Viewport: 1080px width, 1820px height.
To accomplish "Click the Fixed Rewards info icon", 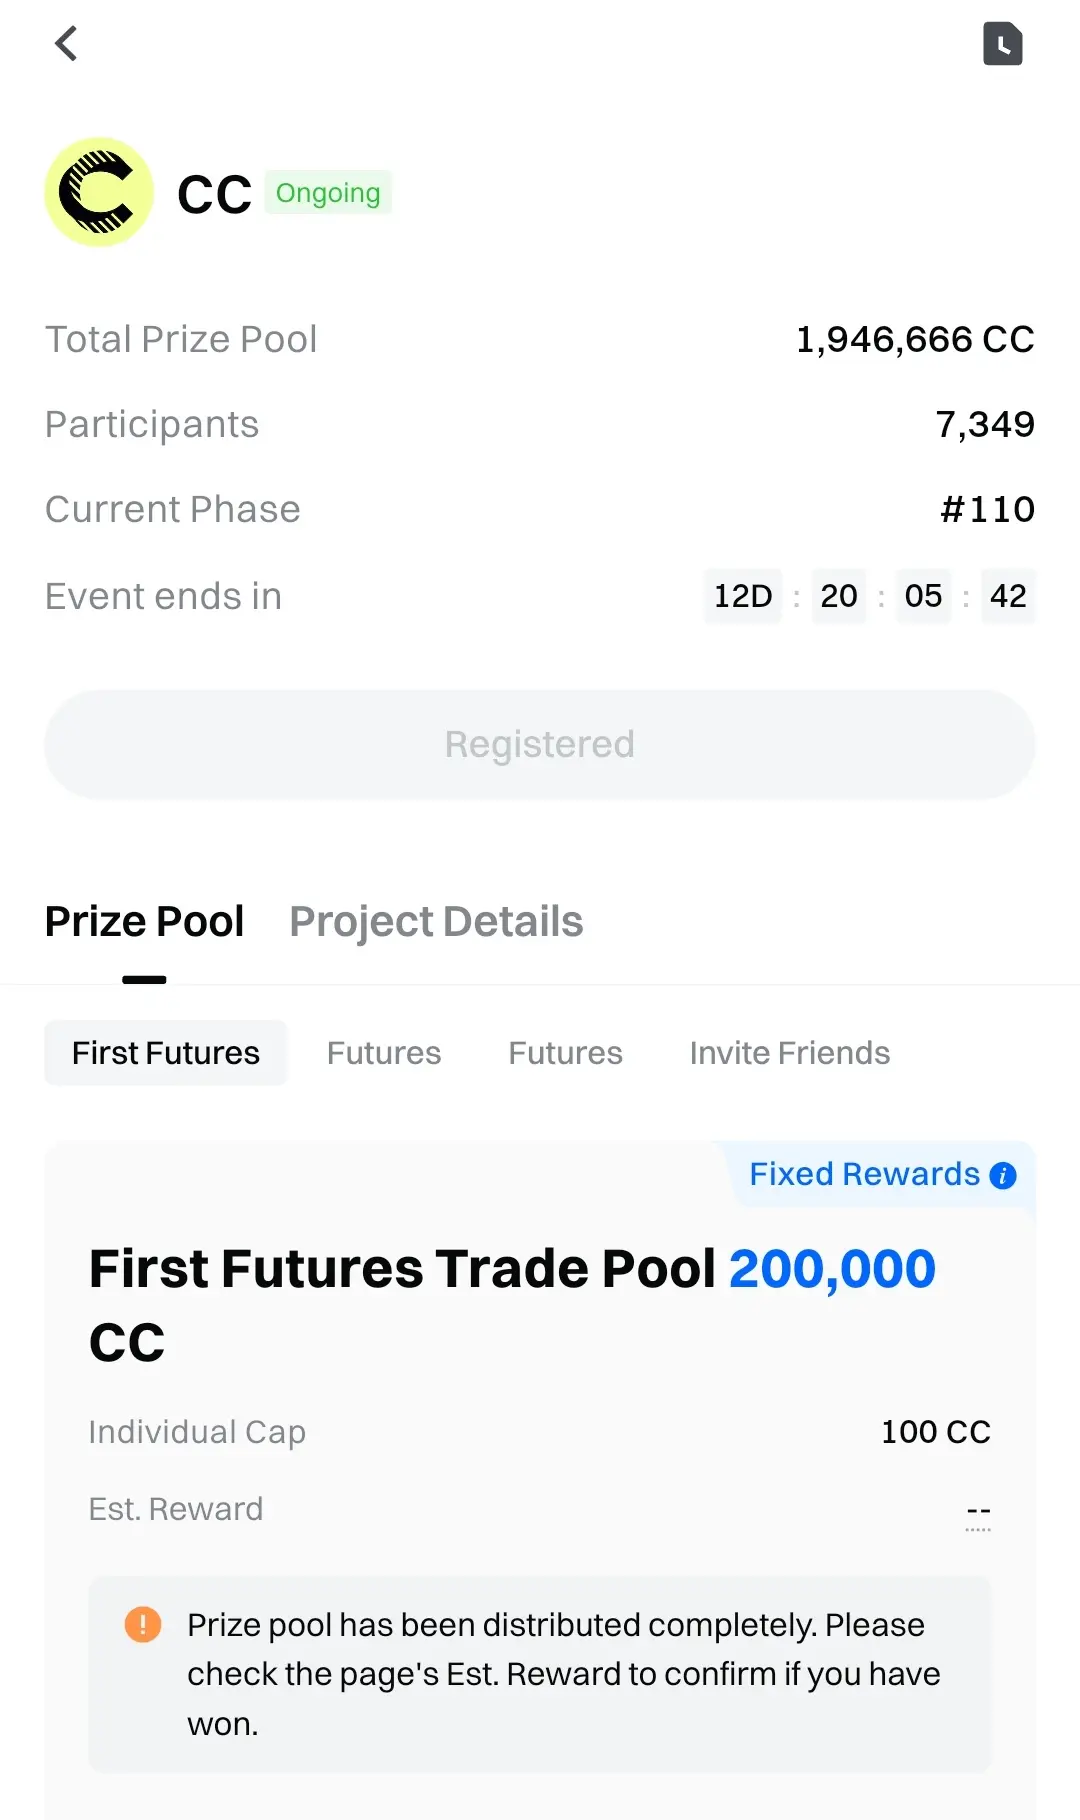I will coord(1003,1175).
